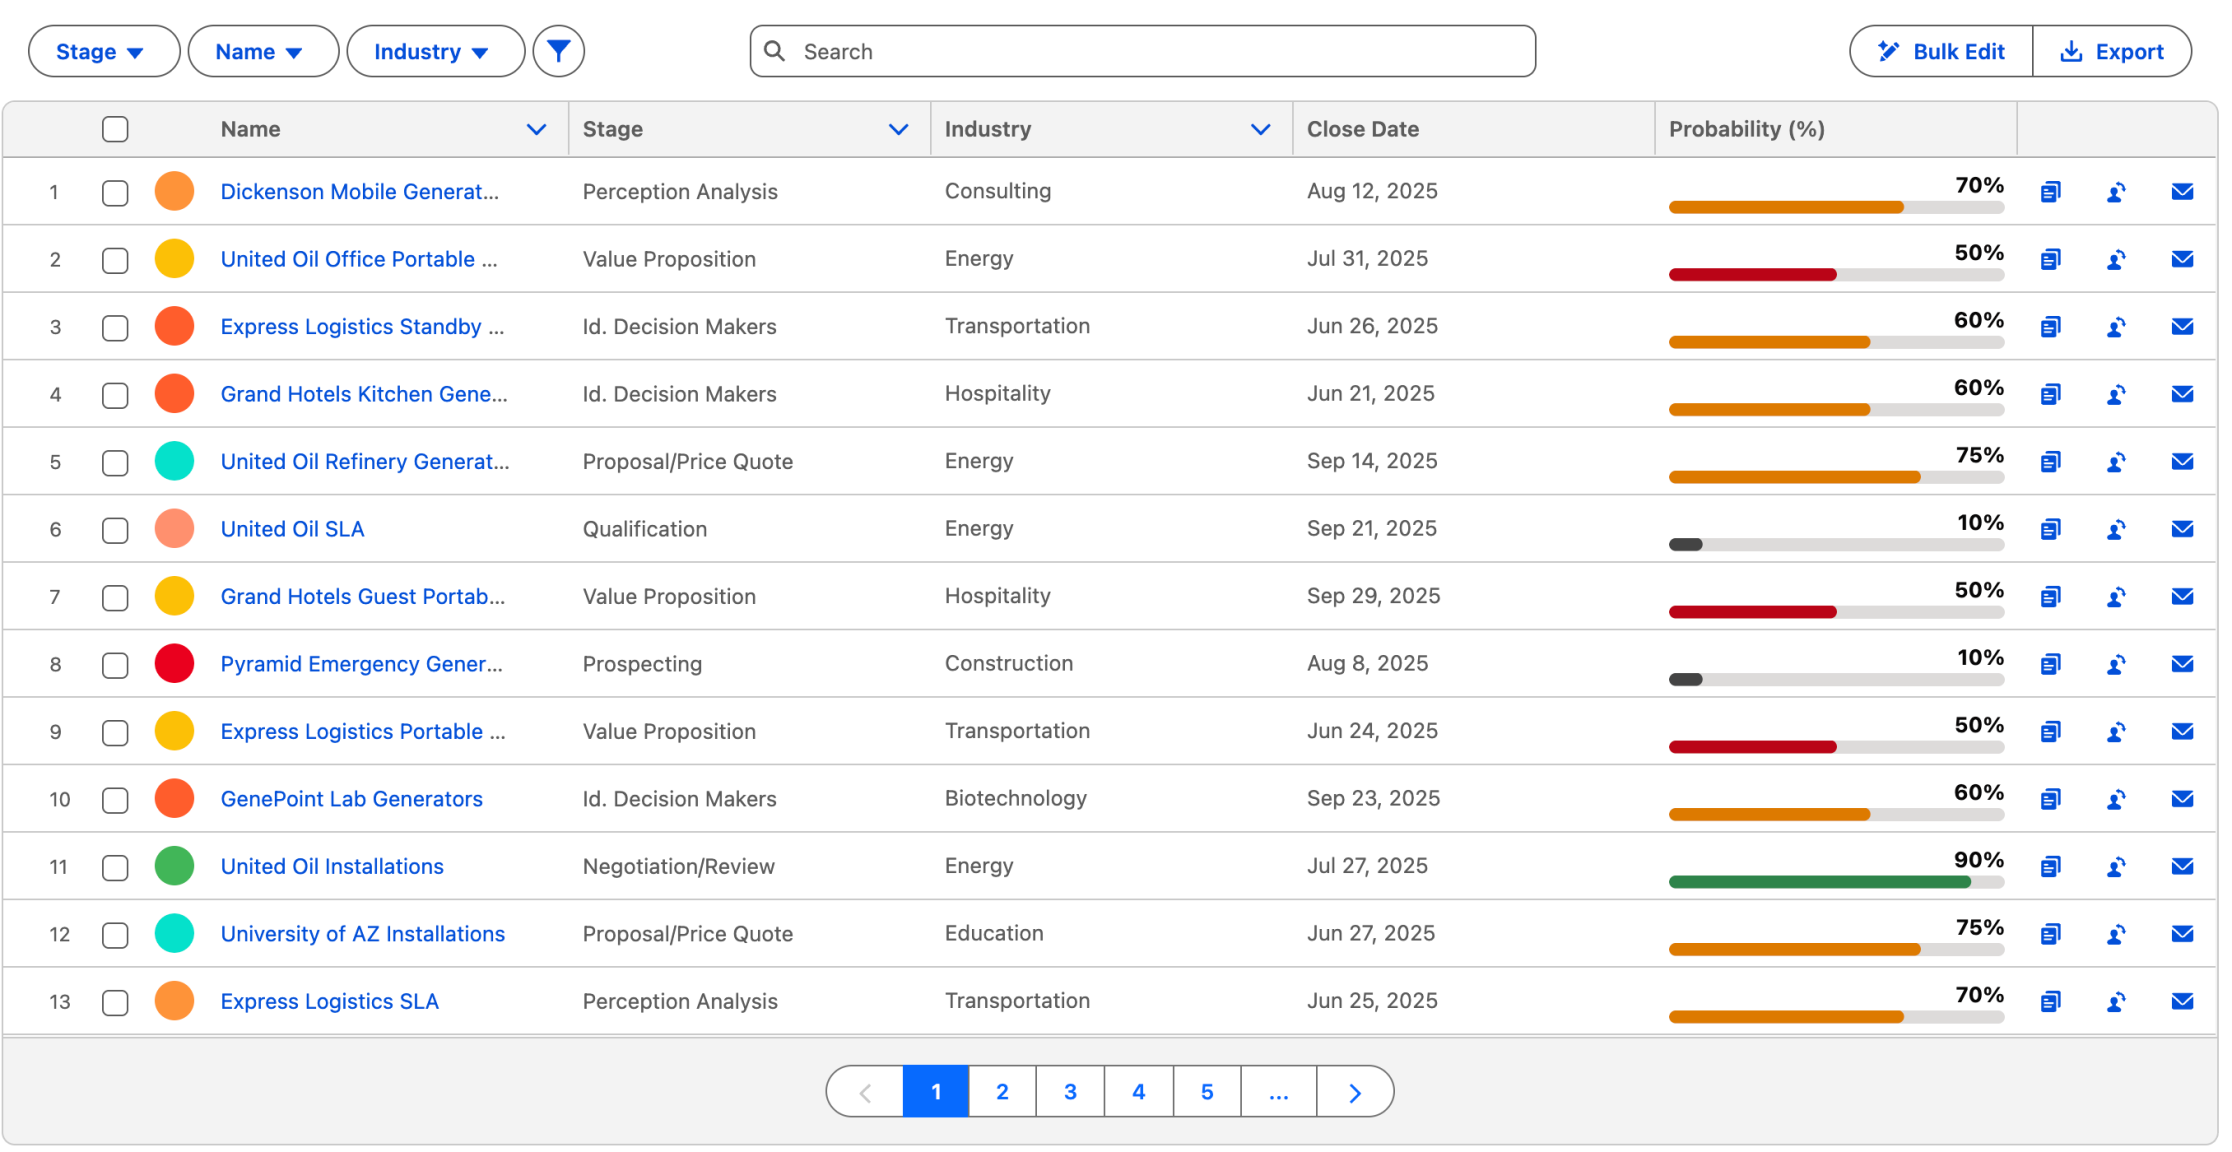Click the assign user icon for Pyramid Emergency row
Image resolution: width=2232 pixels, height=1152 pixels.
pos(2116,664)
